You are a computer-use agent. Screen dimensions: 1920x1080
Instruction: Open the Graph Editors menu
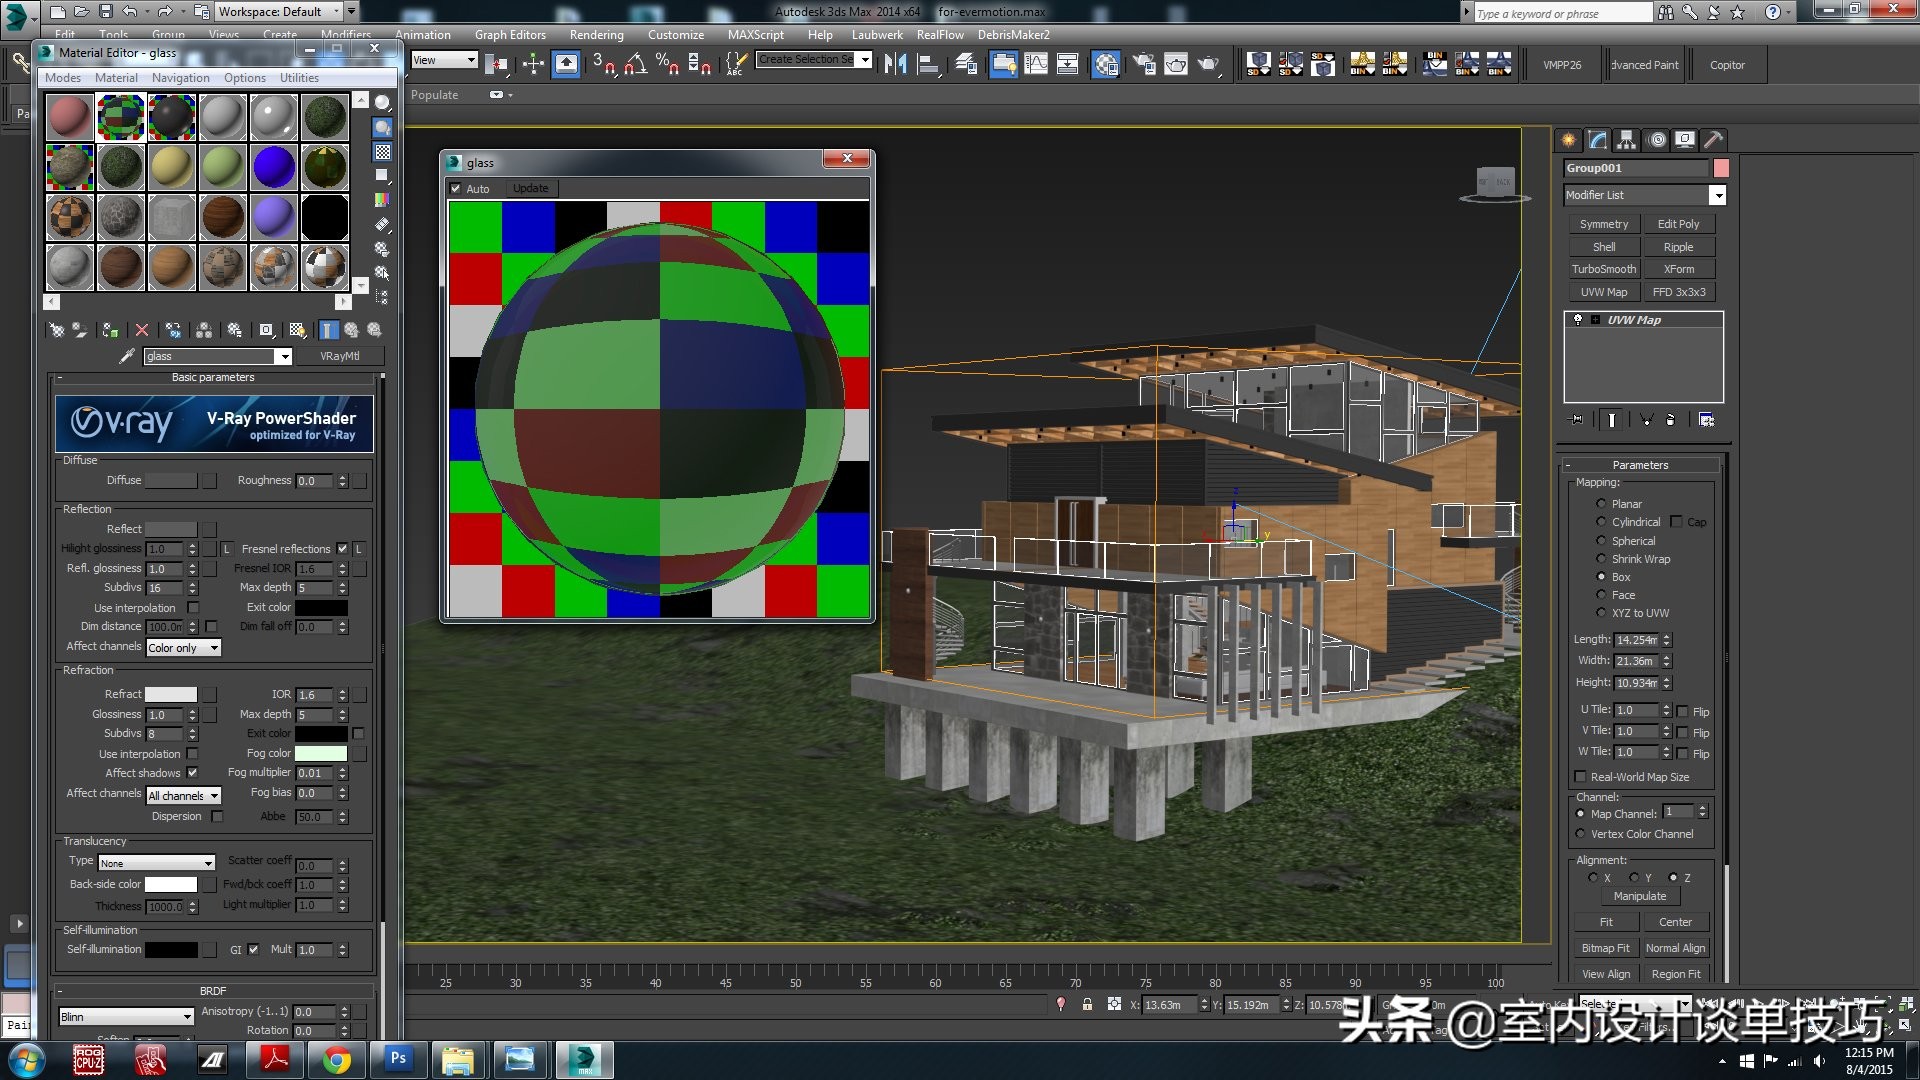(510, 35)
